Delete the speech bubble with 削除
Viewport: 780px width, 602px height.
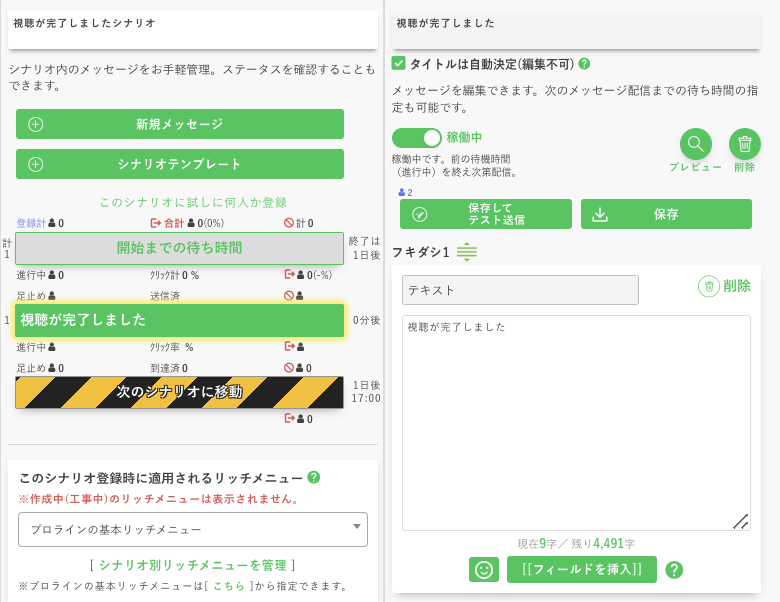[x=724, y=286]
